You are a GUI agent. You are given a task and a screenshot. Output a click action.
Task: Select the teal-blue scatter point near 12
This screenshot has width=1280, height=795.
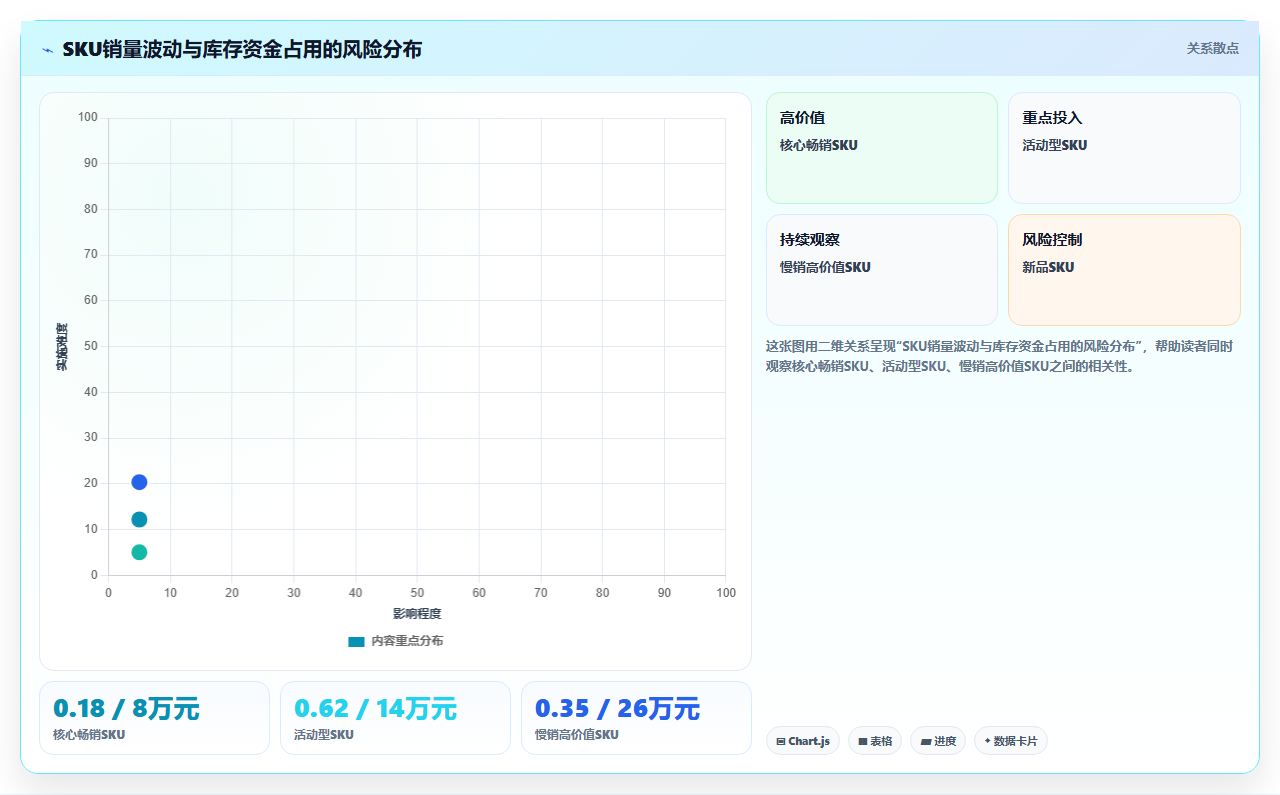point(139,519)
